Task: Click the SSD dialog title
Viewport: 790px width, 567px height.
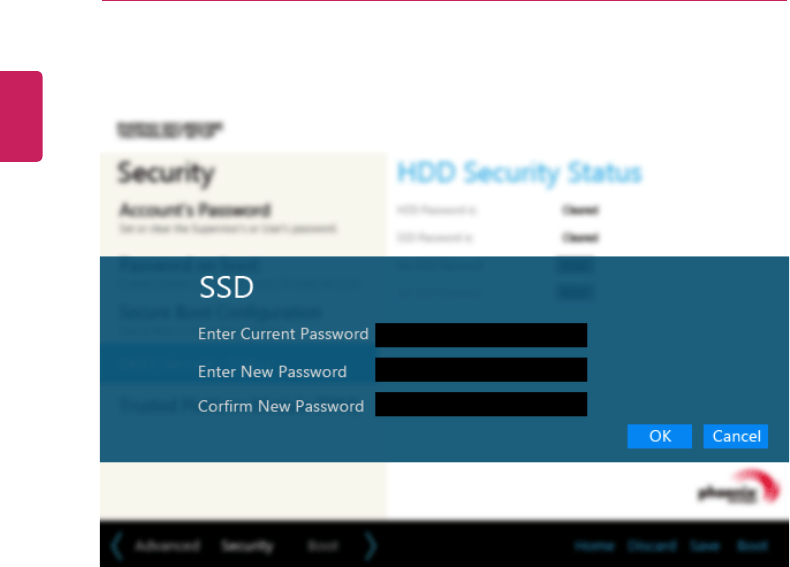Action: [227, 289]
